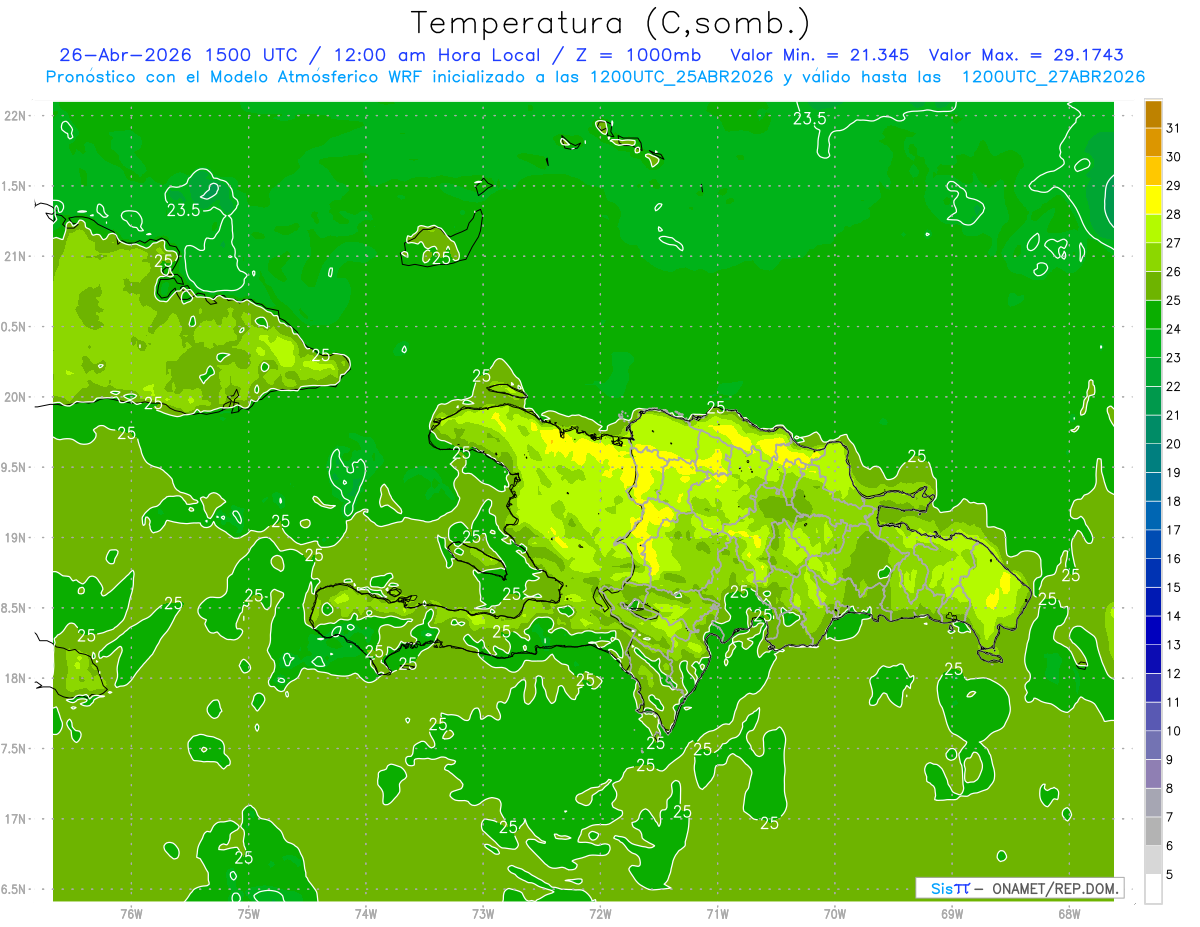
Task: Click the white 5 degree legend swatch
Action: pyautogui.click(x=1153, y=889)
